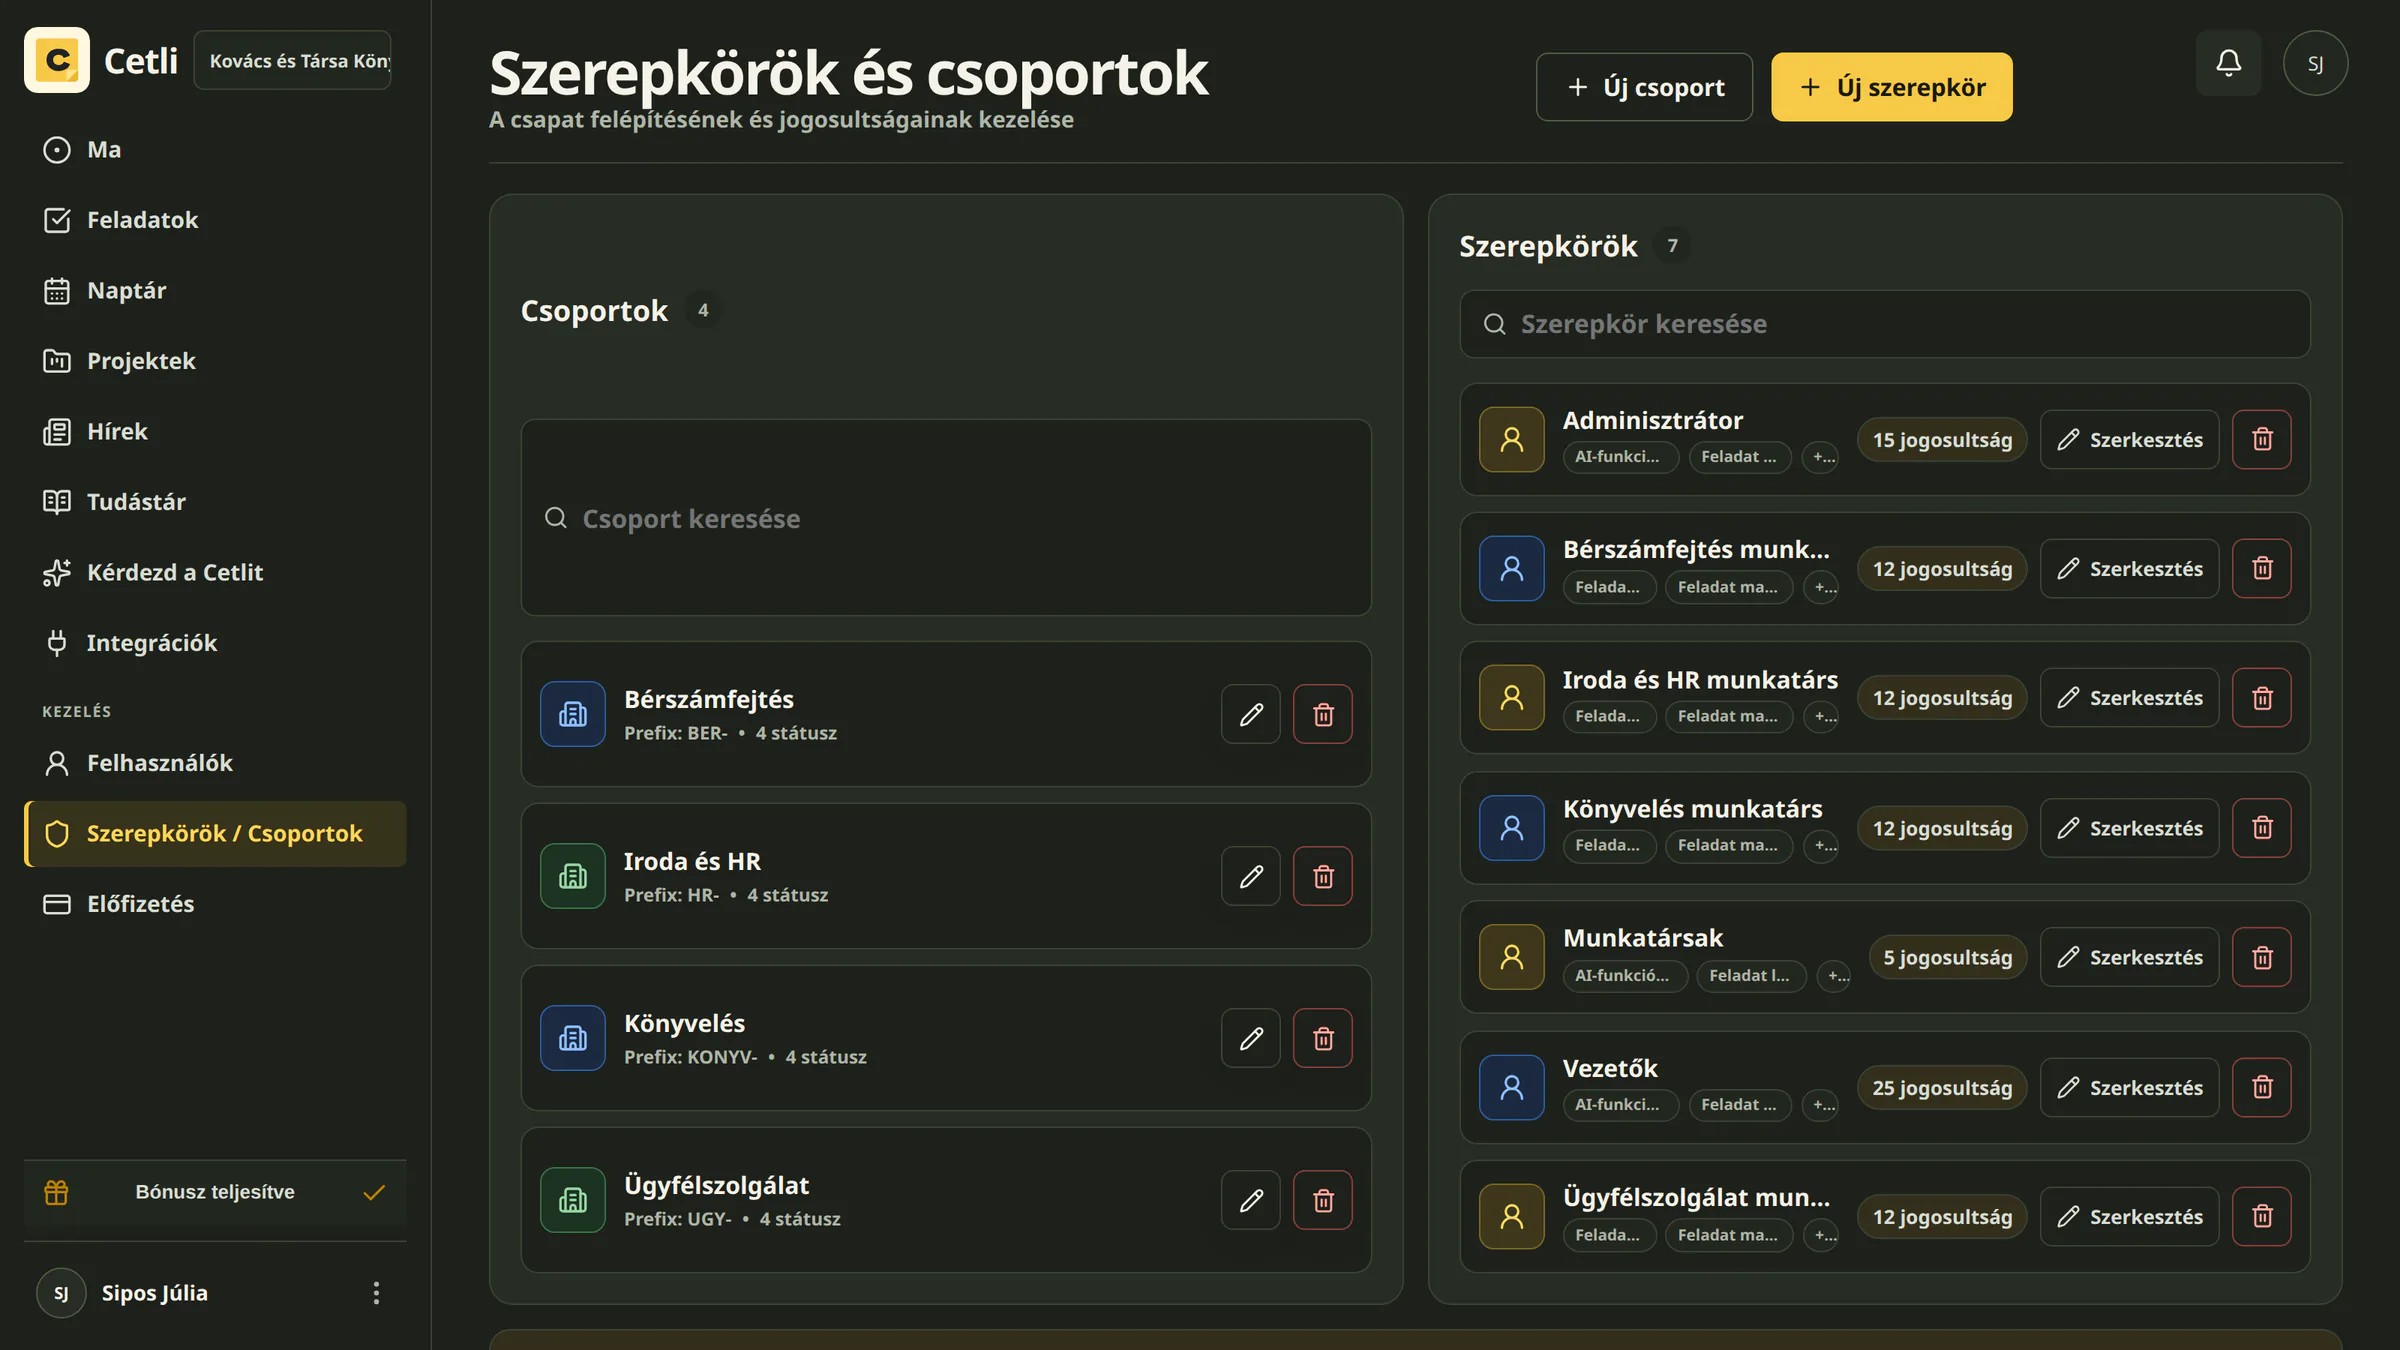Expand more permission tags for Munkatársak
The image size is (2400, 1350).
[1834, 975]
